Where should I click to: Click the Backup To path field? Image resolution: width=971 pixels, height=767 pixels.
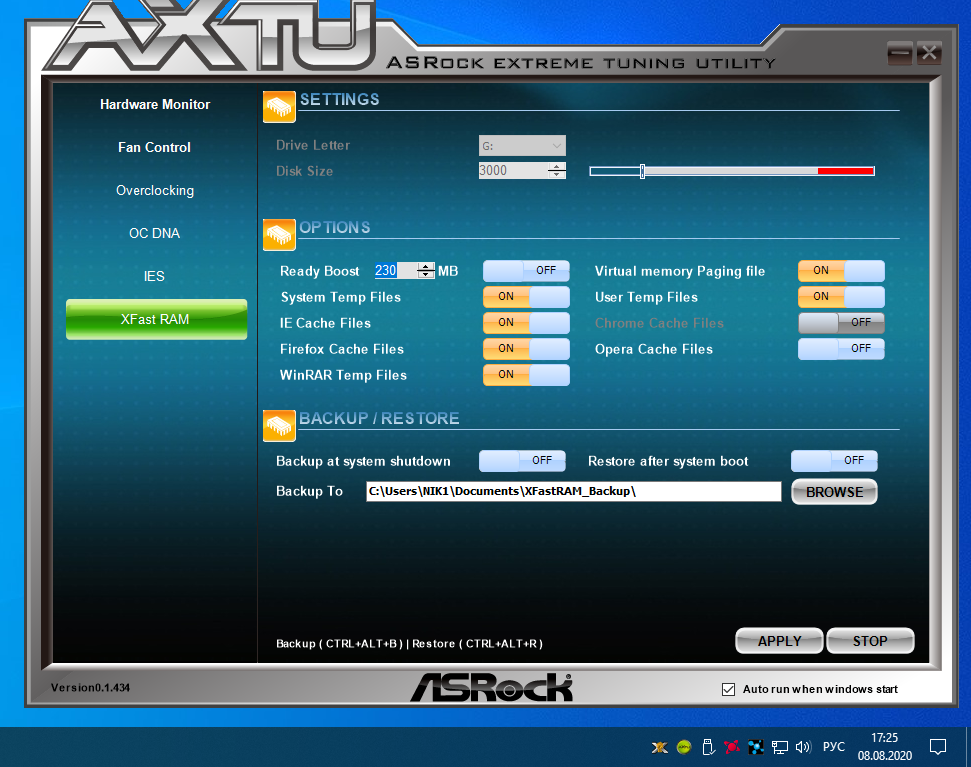click(573, 492)
